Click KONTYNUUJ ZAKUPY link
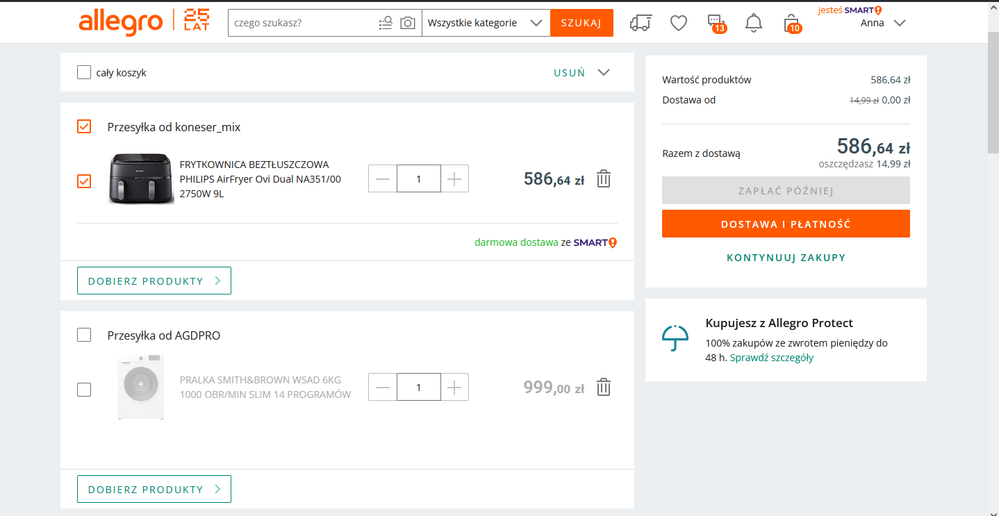The width and height of the screenshot is (999, 516). point(786,257)
